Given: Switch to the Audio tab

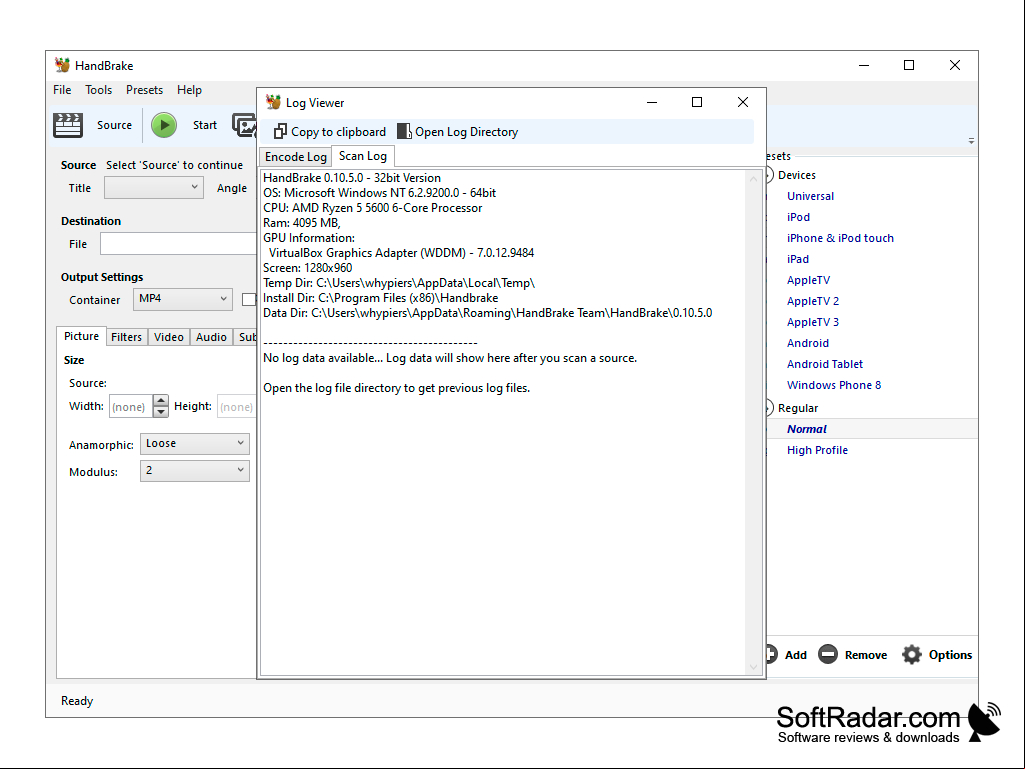Looking at the screenshot, I should tap(211, 337).
